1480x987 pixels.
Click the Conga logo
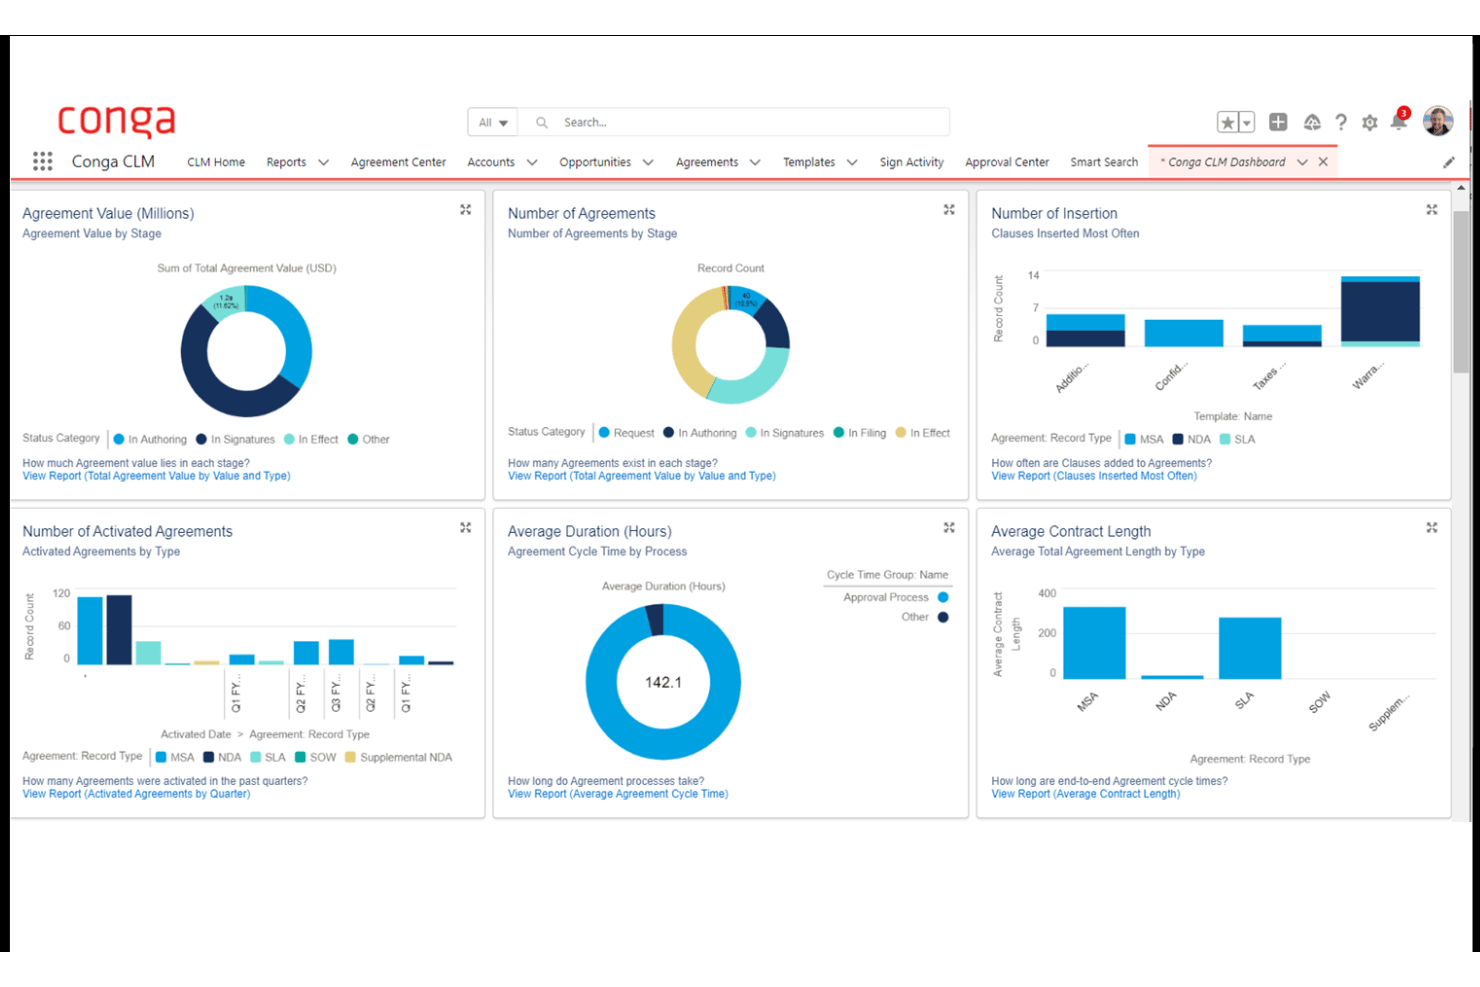116,121
